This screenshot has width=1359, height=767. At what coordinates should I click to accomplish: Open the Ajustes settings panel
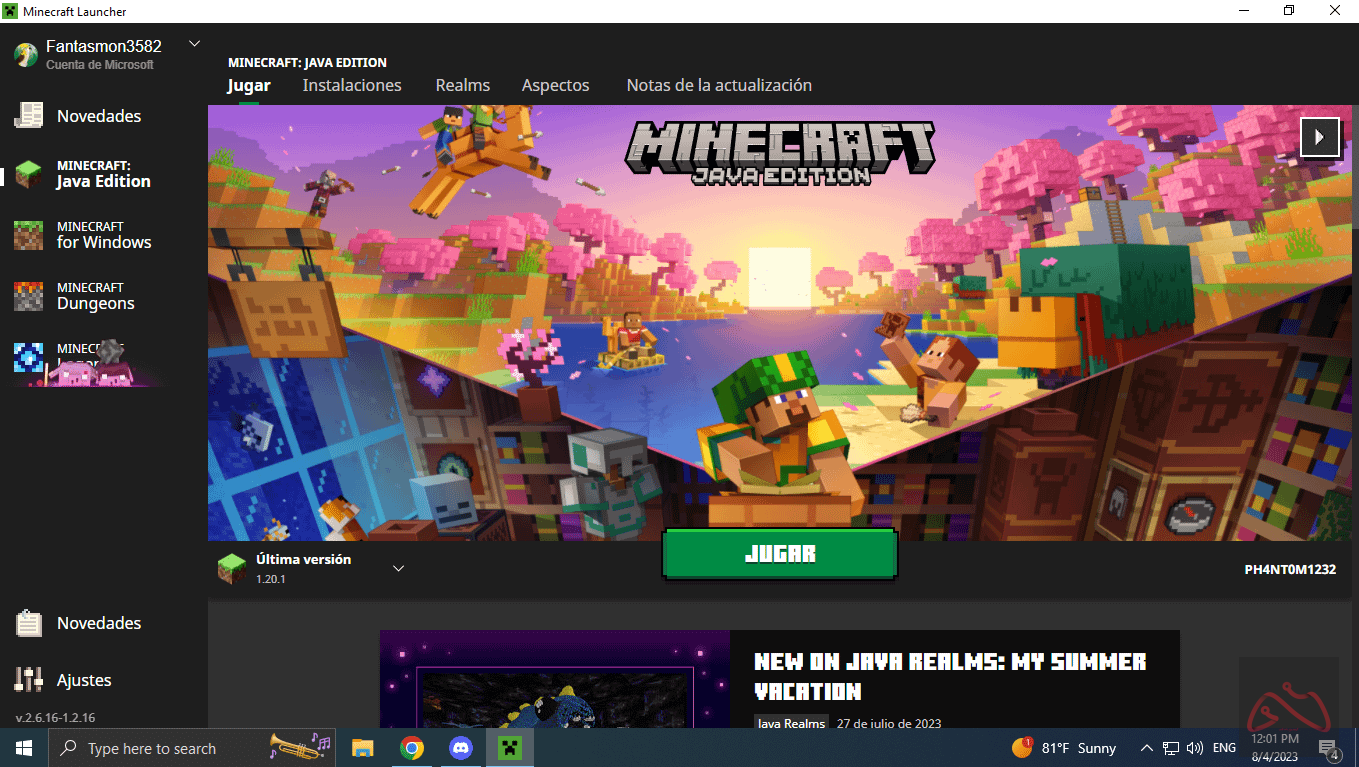pos(85,679)
